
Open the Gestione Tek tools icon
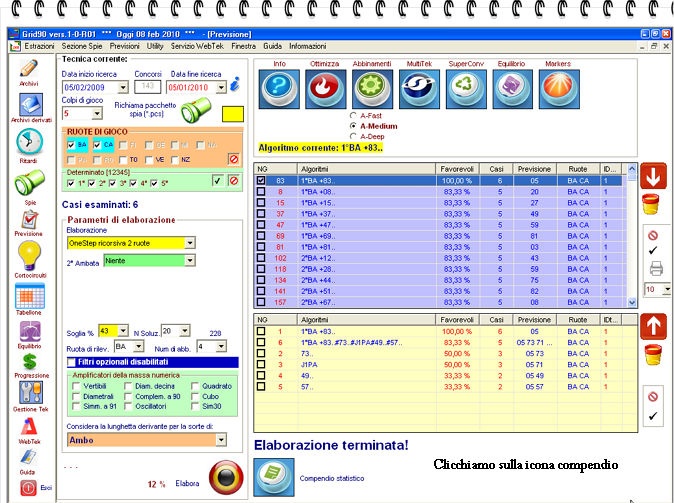[x=31, y=393]
